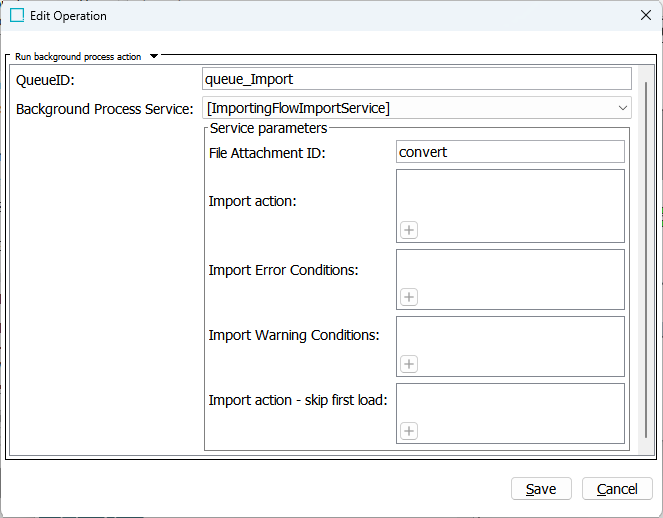Focus the QueueID input field
Viewport: 663px width, 518px height.
pos(416,79)
